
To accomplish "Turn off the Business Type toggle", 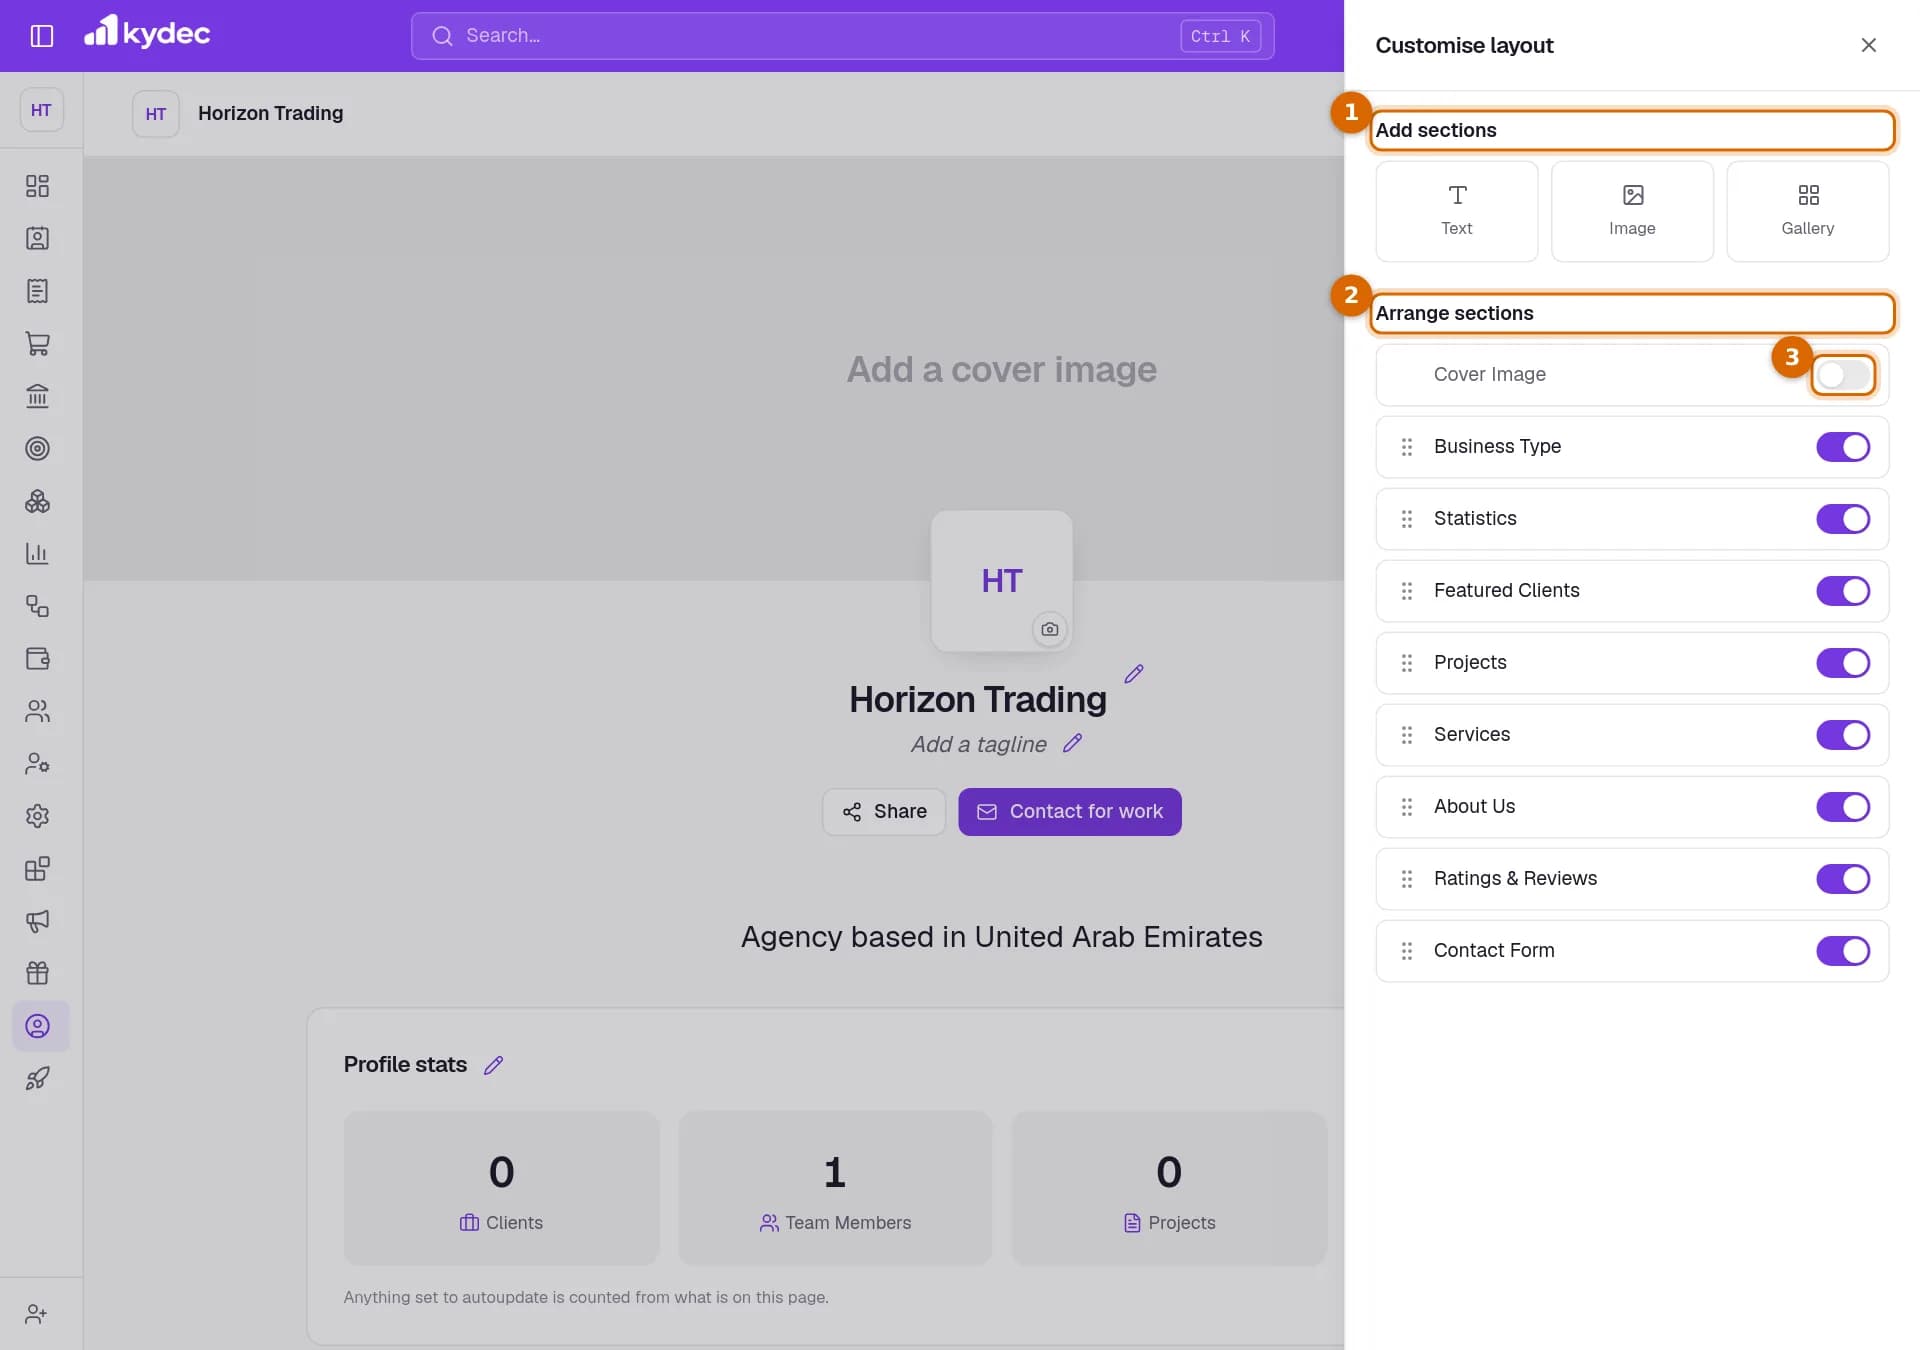I will pyautogui.click(x=1843, y=447).
